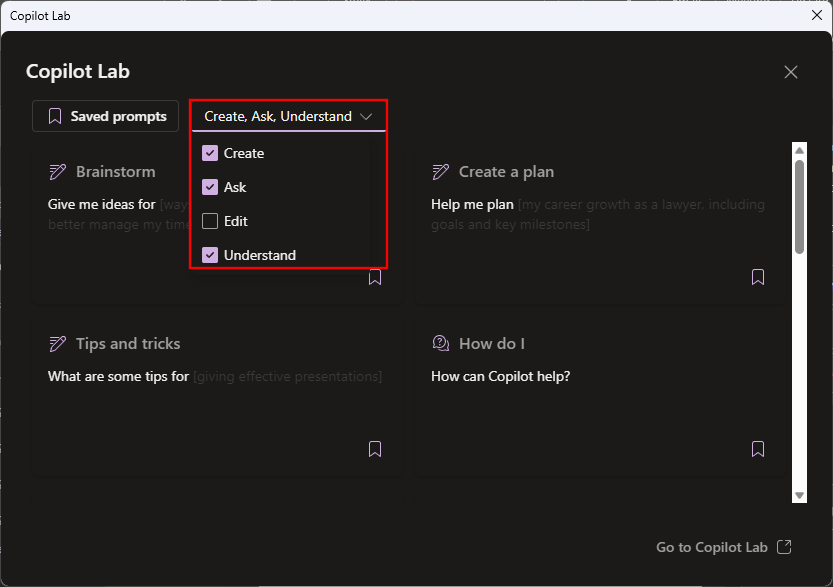The width and height of the screenshot is (833, 587).
Task: Select the How do I prompt title
Action: (492, 344)
